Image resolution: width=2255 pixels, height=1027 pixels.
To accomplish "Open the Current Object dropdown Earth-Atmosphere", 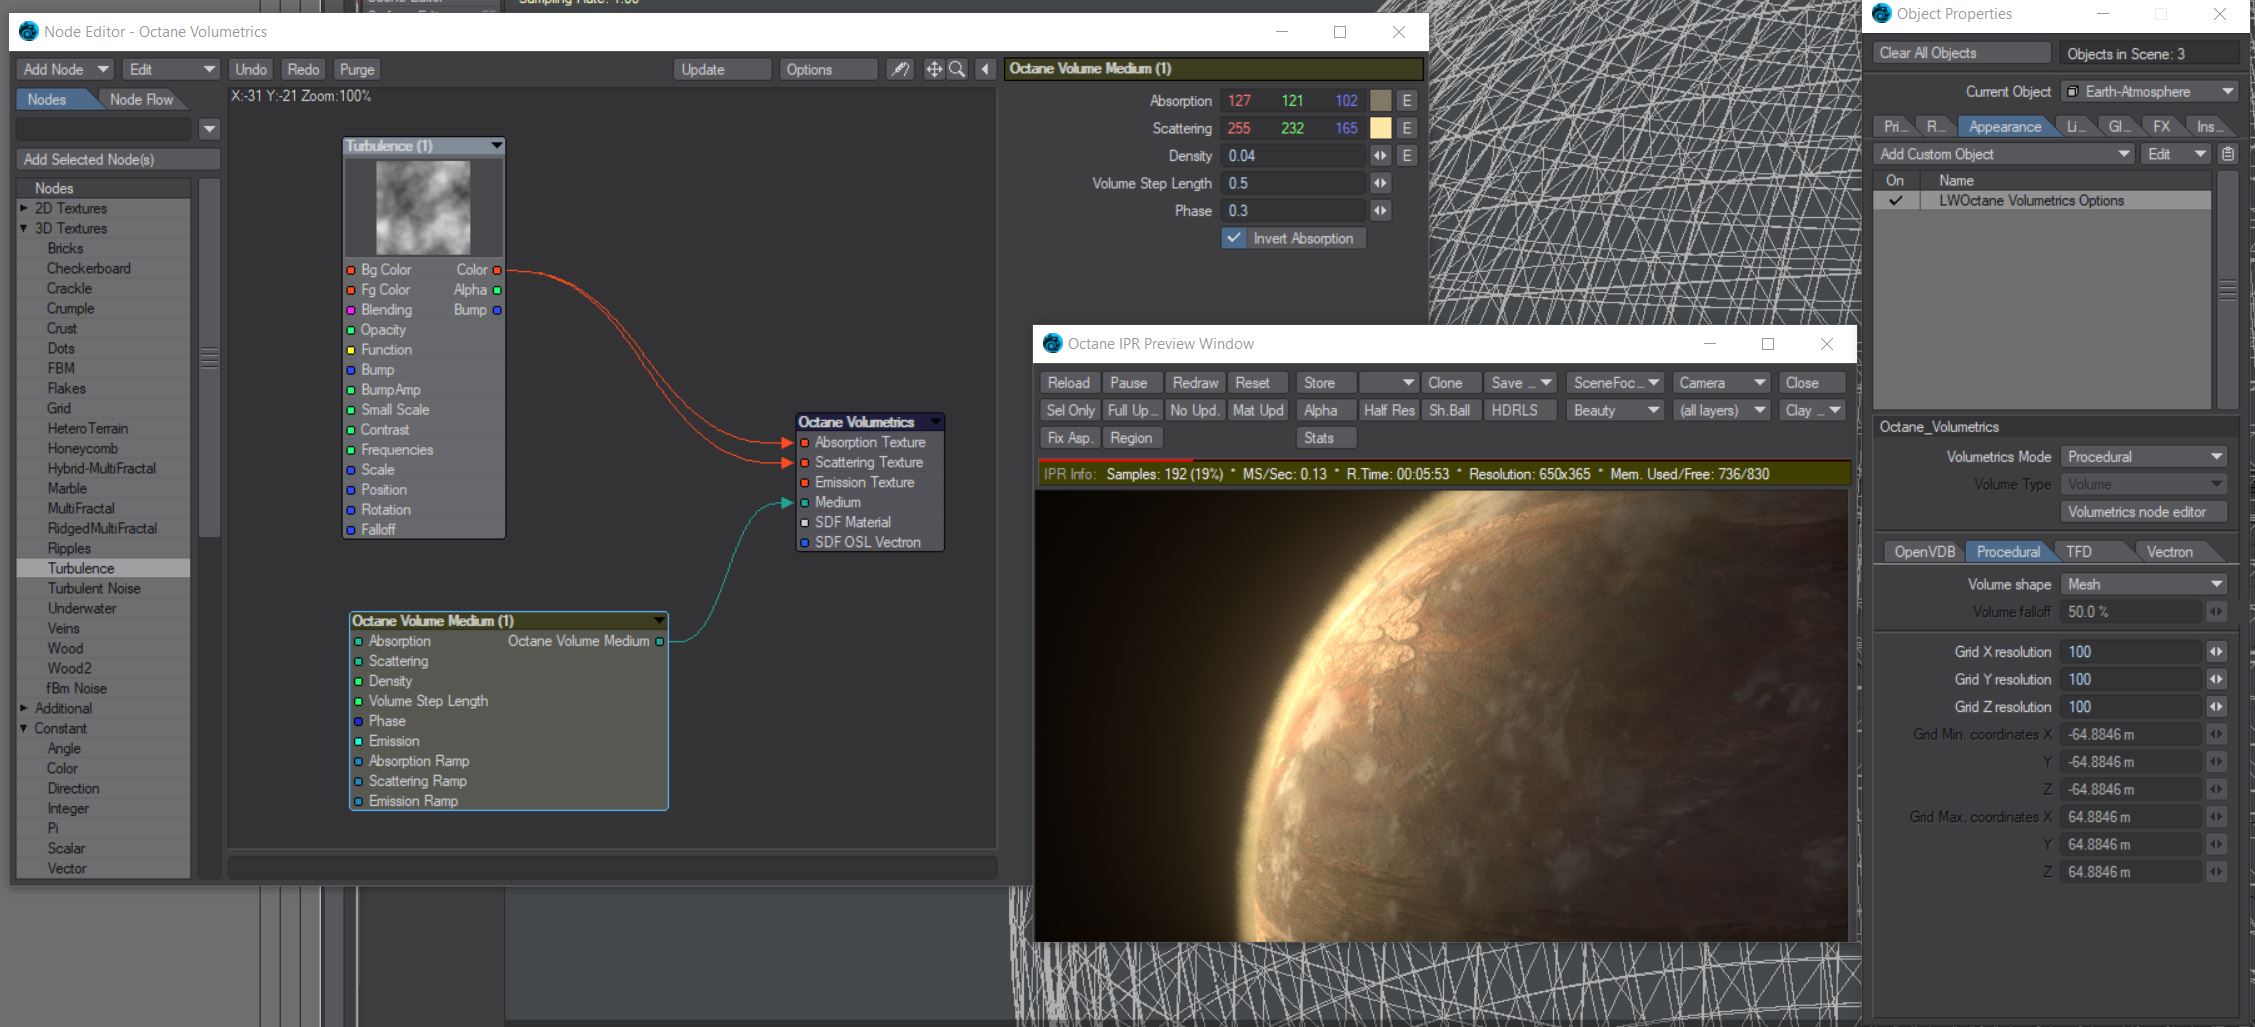I will (2149, 92).
